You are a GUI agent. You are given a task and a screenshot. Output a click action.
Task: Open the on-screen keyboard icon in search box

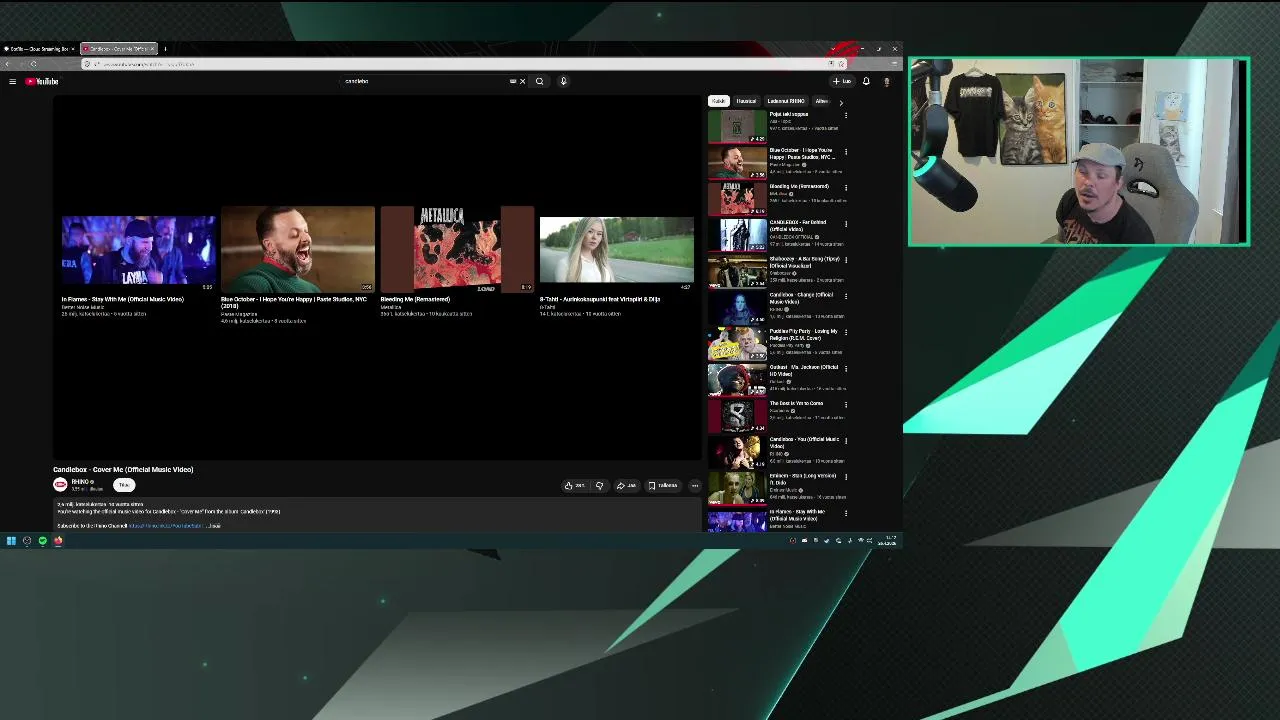coord(513,81)
